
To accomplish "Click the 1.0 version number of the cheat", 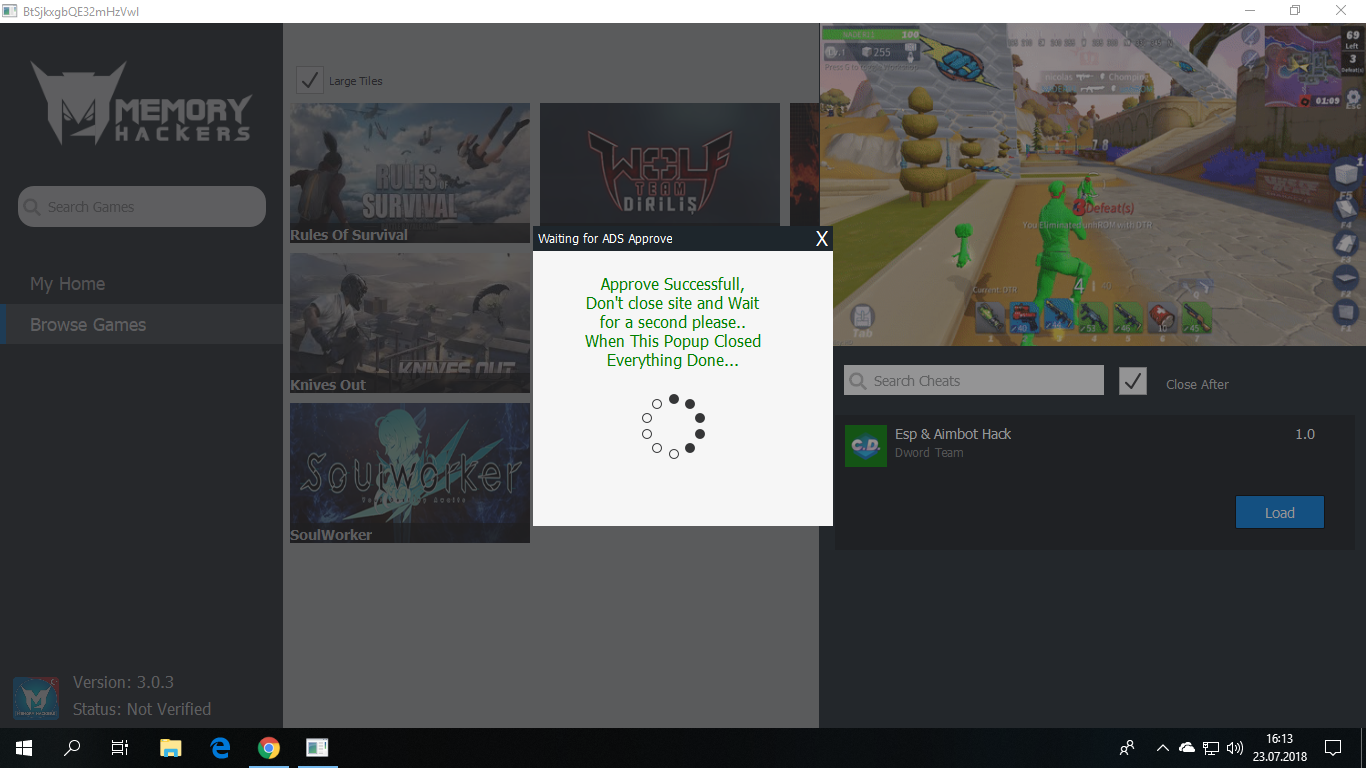I will [x=1305, y=434].
